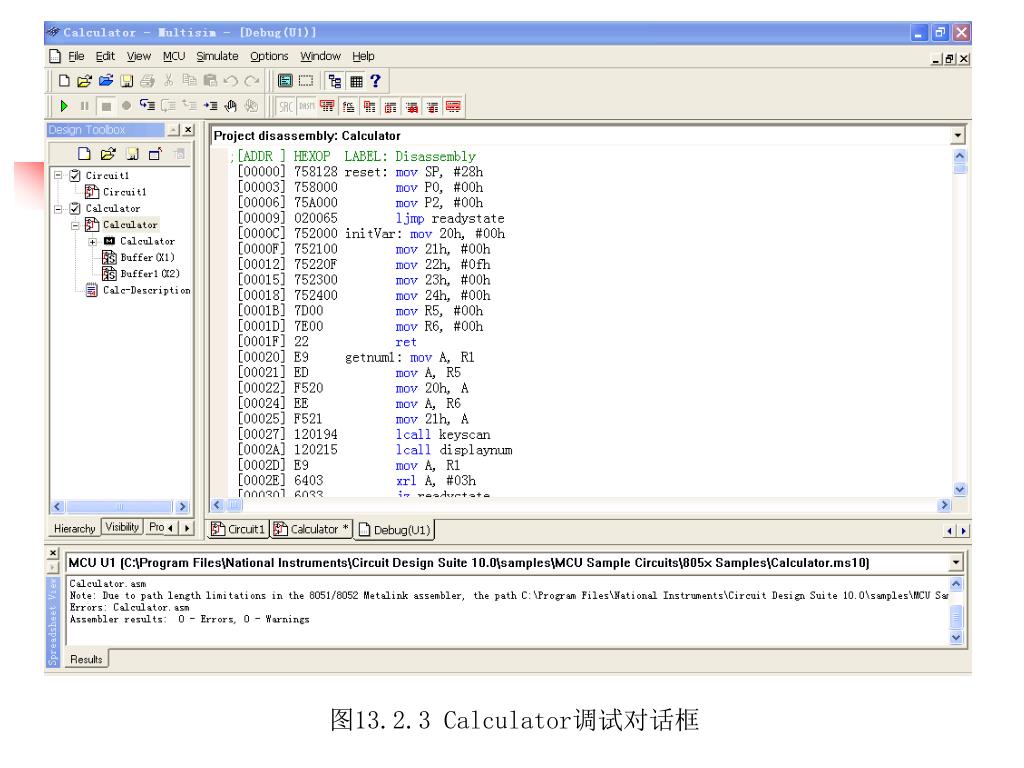Click the dashed-rectangle zoom area icon
Image resolution: width=1024 pixels, height=768 pixels.
pyautogui.click(x=306, y=81)
